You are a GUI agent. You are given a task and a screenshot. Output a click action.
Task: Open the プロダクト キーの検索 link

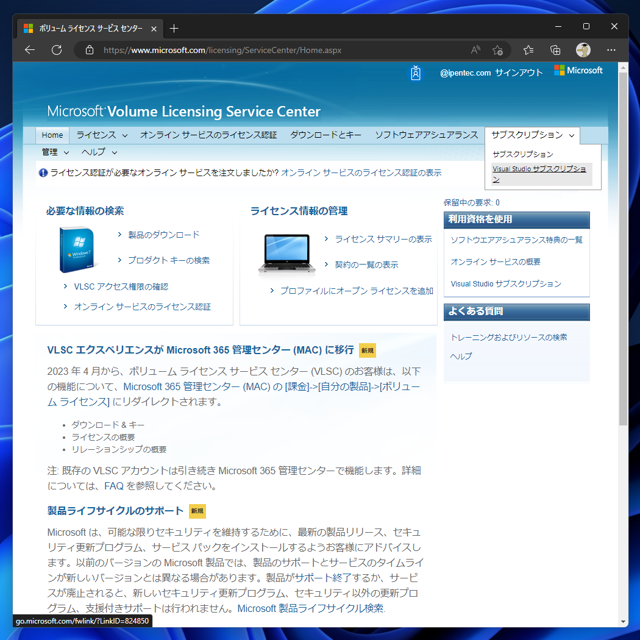click(169, 260)
